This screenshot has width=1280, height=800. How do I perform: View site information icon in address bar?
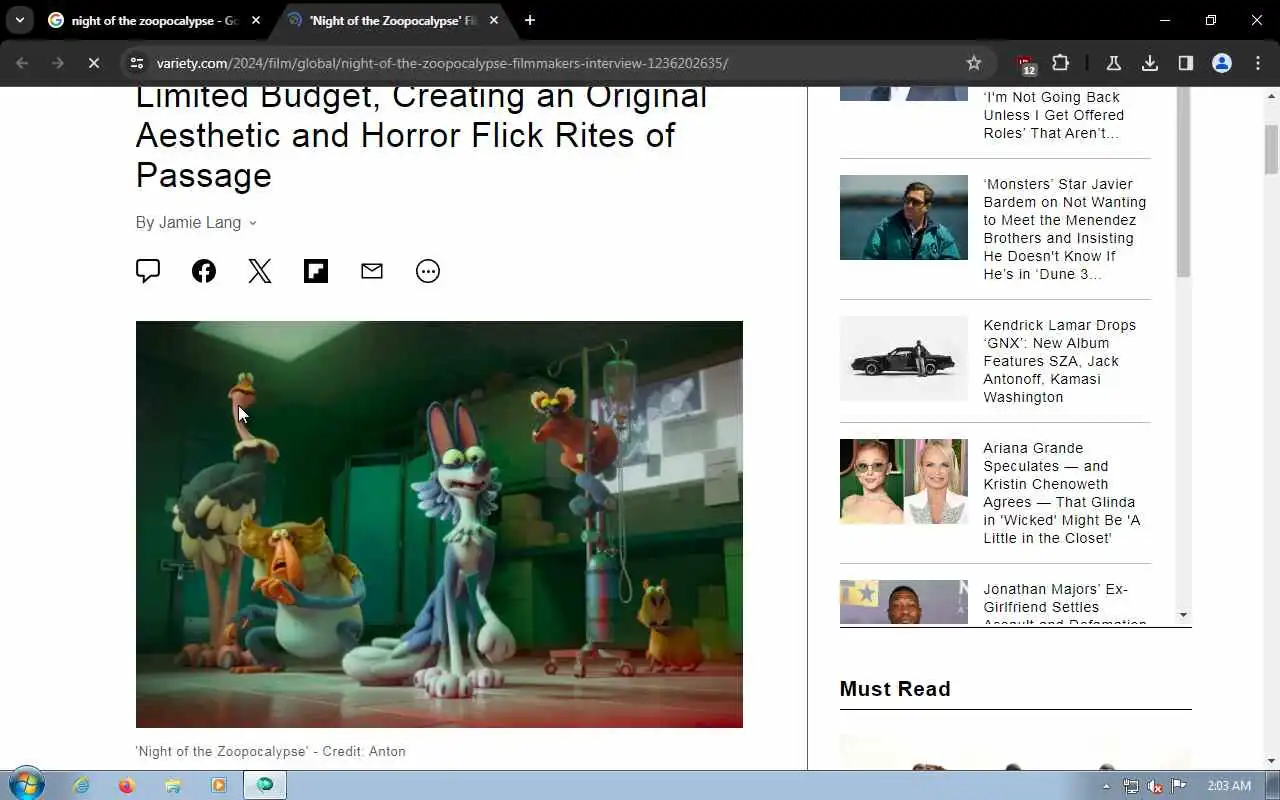pyautogui.click(x=137, y=63)
